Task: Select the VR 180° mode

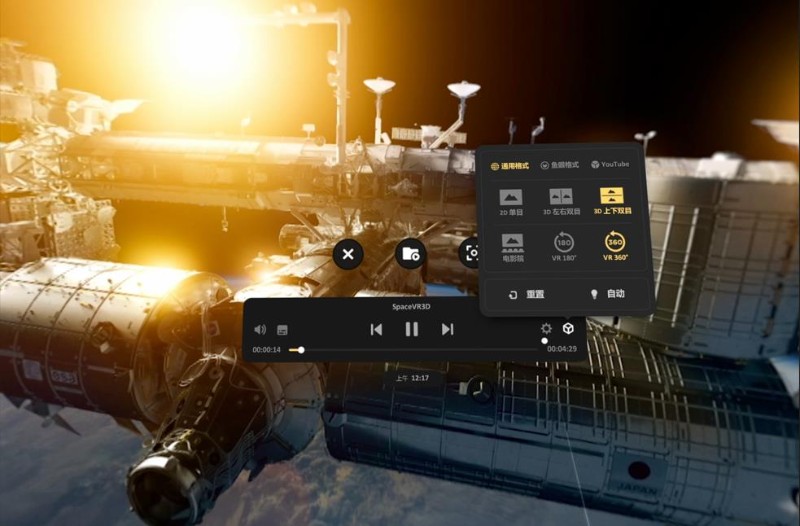Action: (564, 247)
